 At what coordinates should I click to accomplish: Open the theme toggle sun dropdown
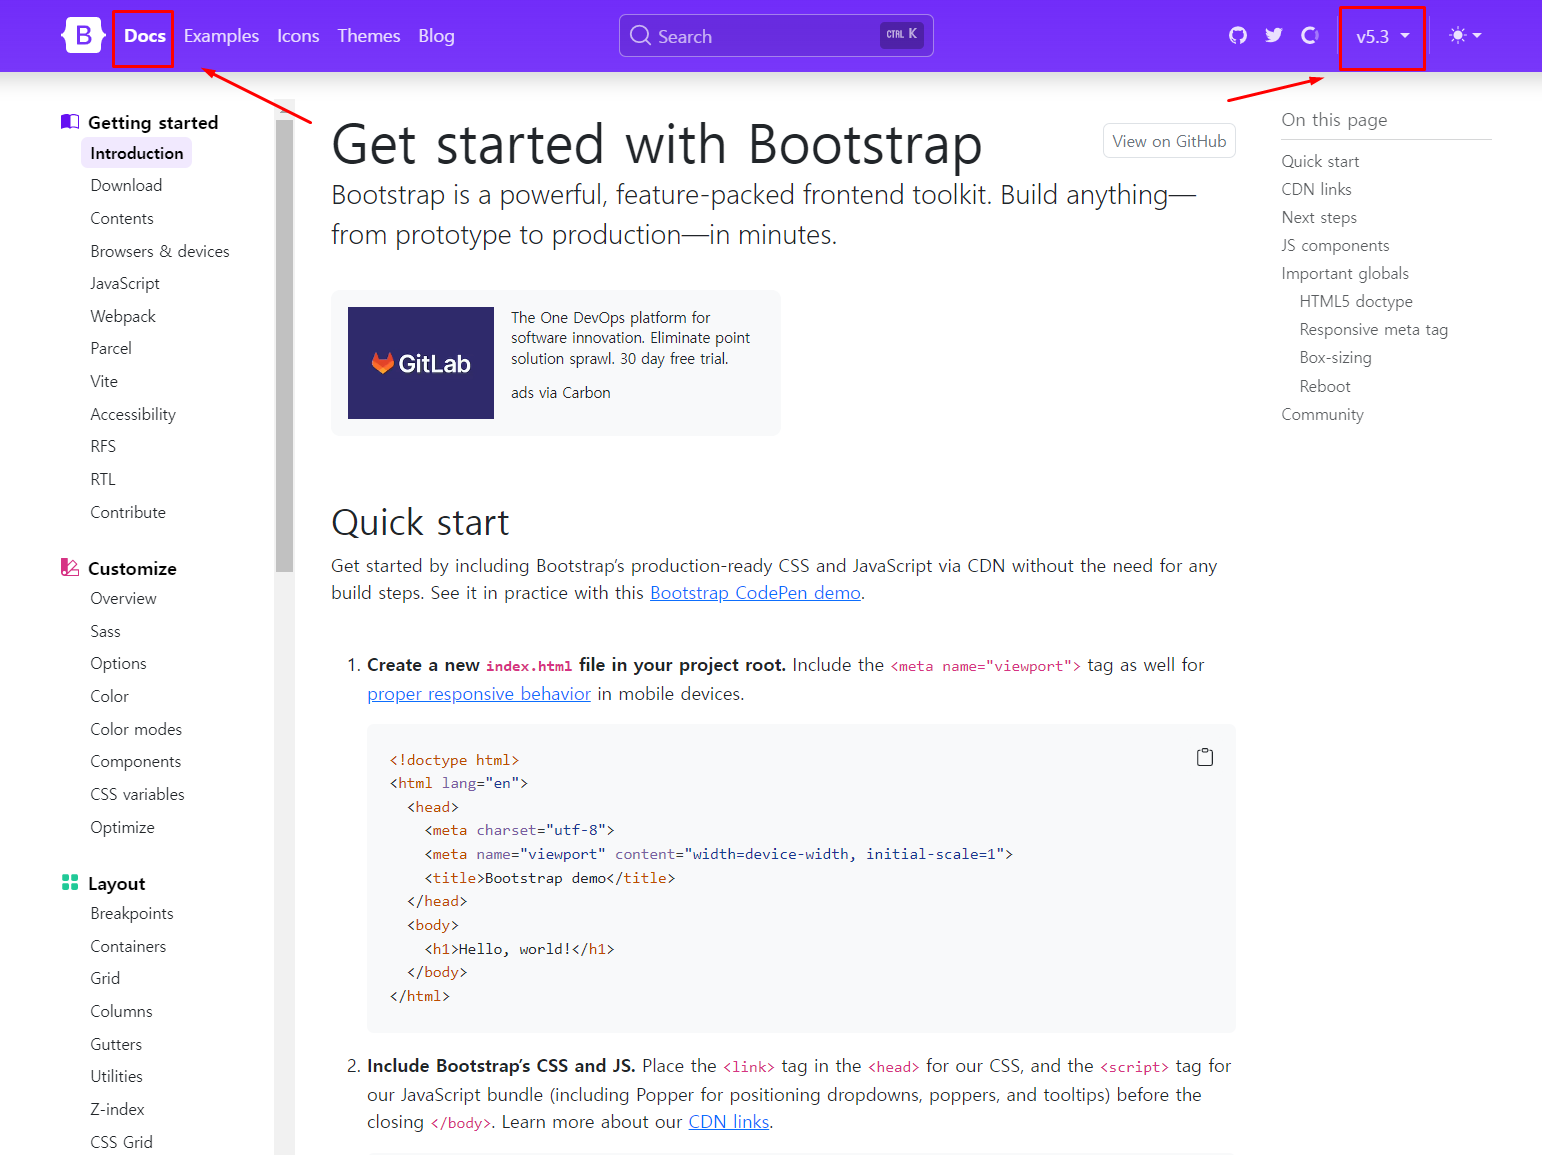coord(1465,36)
